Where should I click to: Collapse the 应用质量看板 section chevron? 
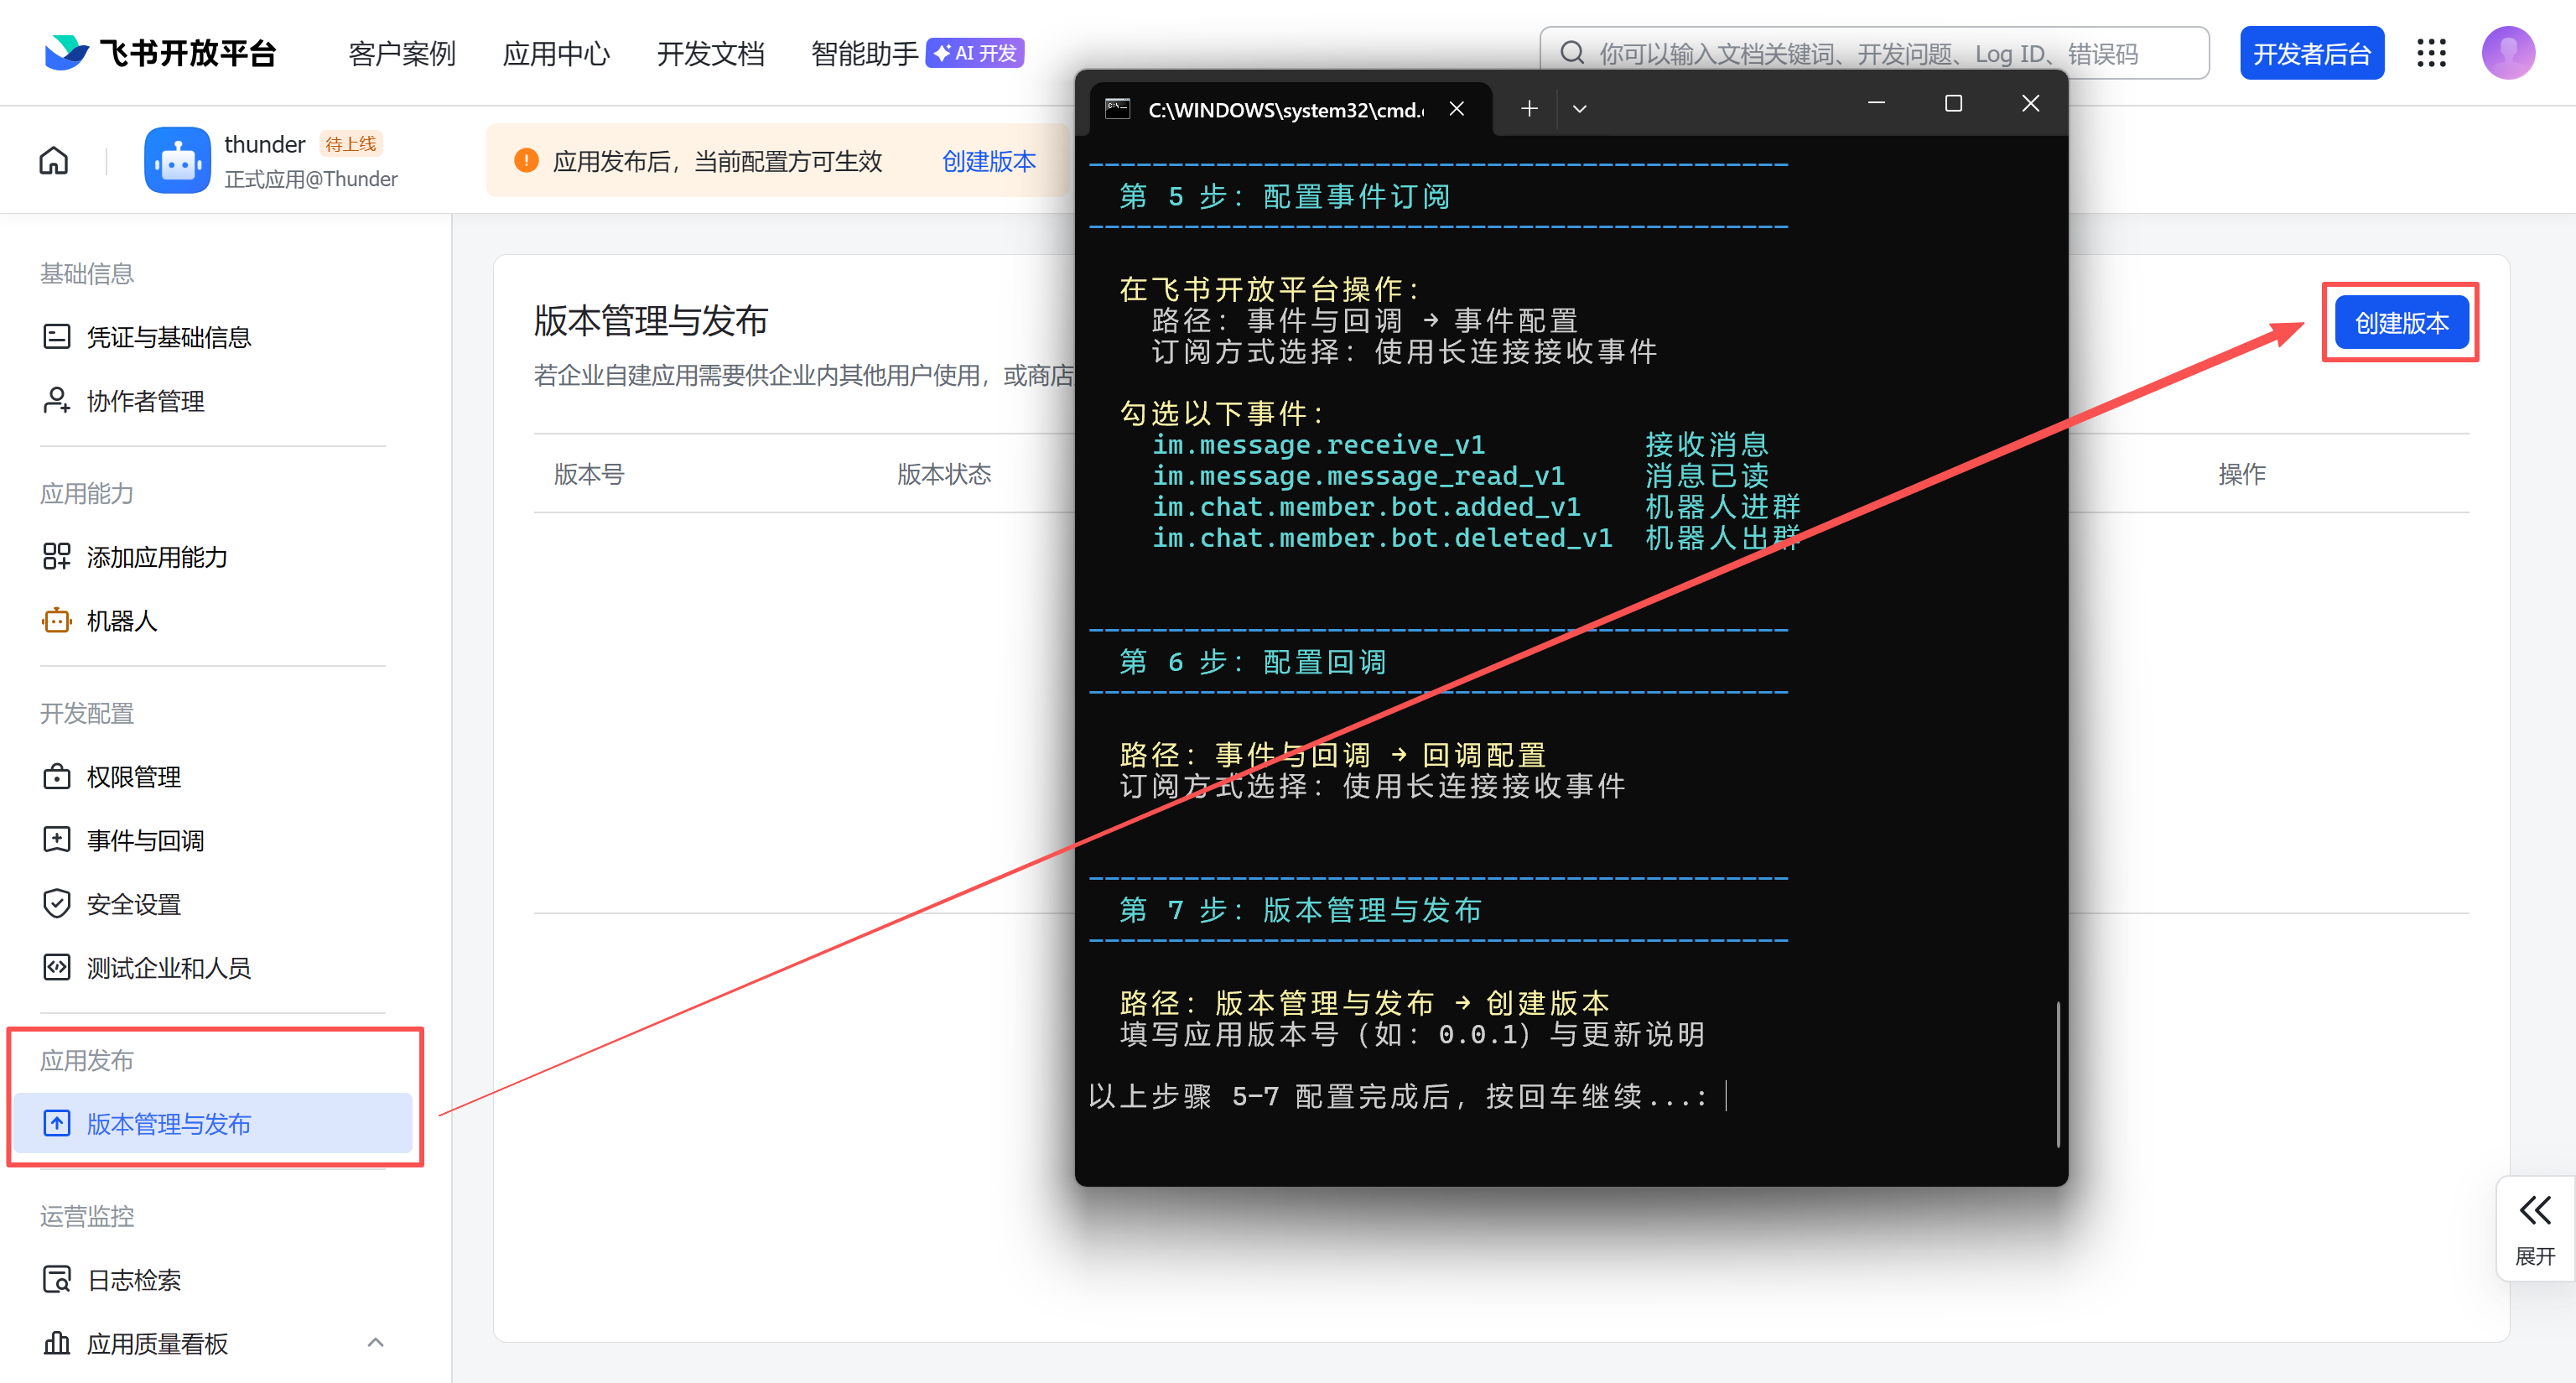pyautogui.click(x=375, y=1342)
